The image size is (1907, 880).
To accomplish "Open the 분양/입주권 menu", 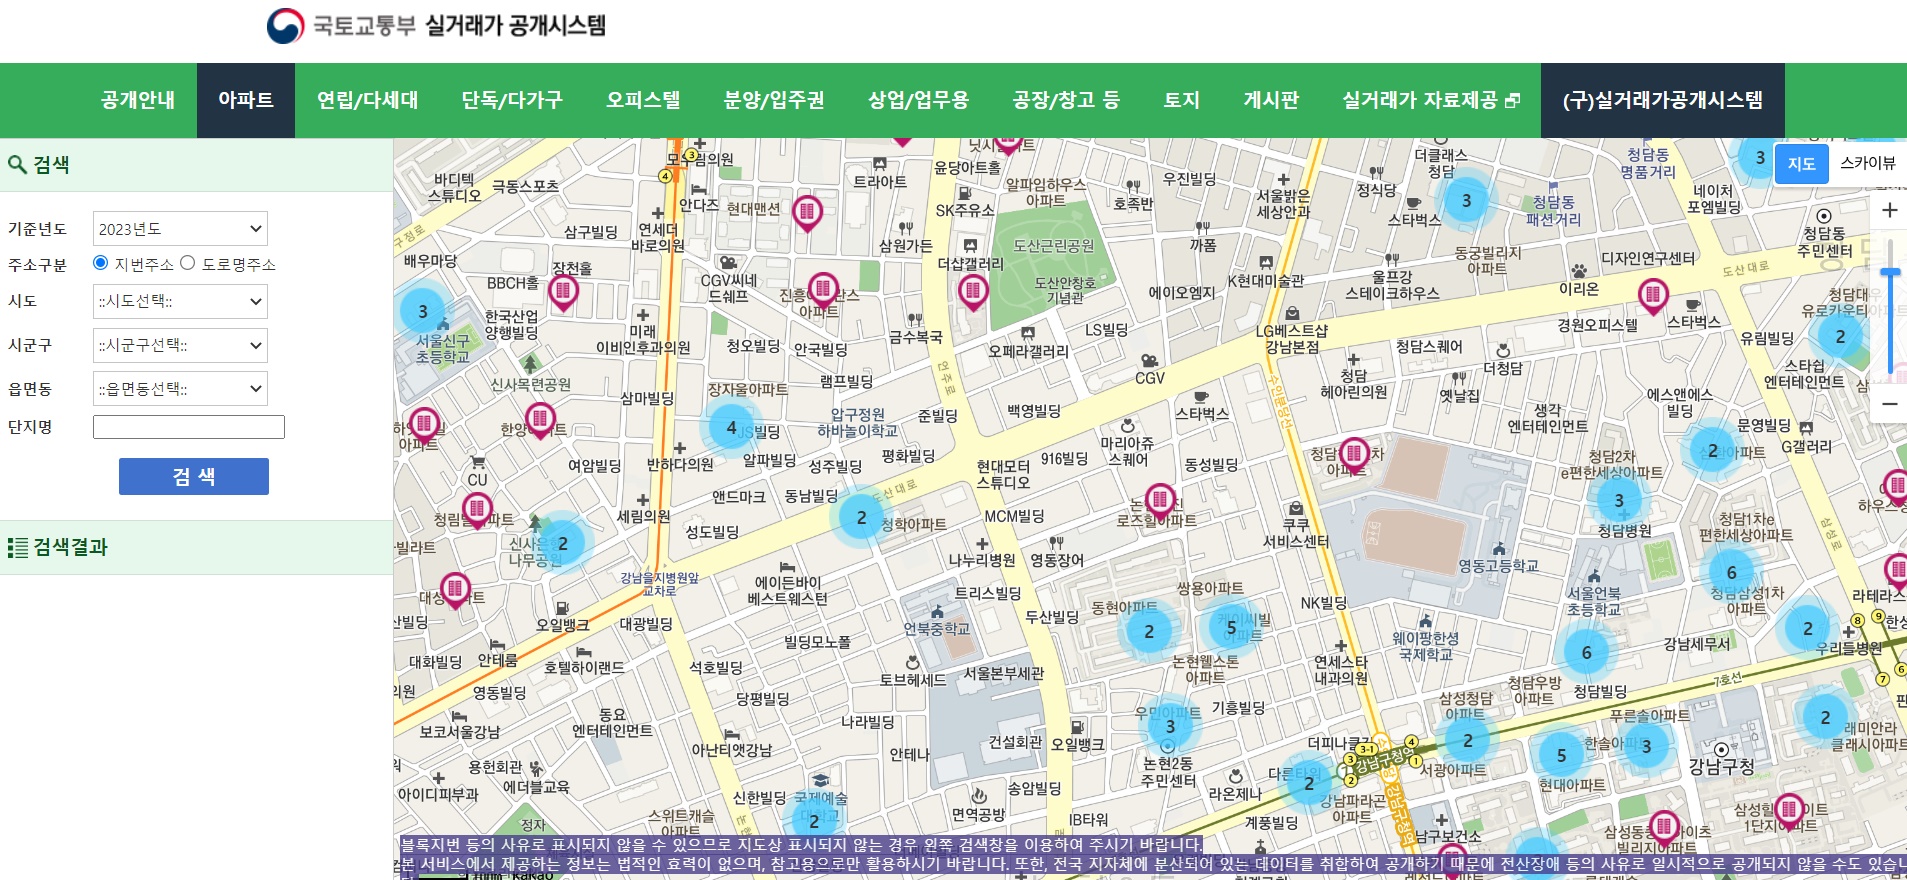I will (x=774, y=100).
